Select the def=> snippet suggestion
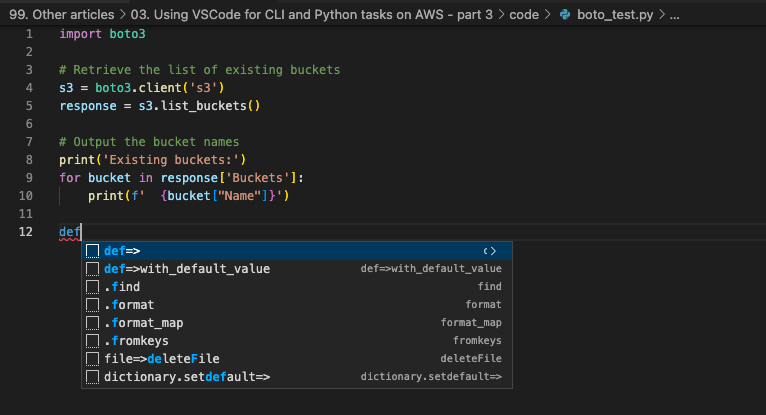Screen dimensions: 766x415 pos(297,251)
